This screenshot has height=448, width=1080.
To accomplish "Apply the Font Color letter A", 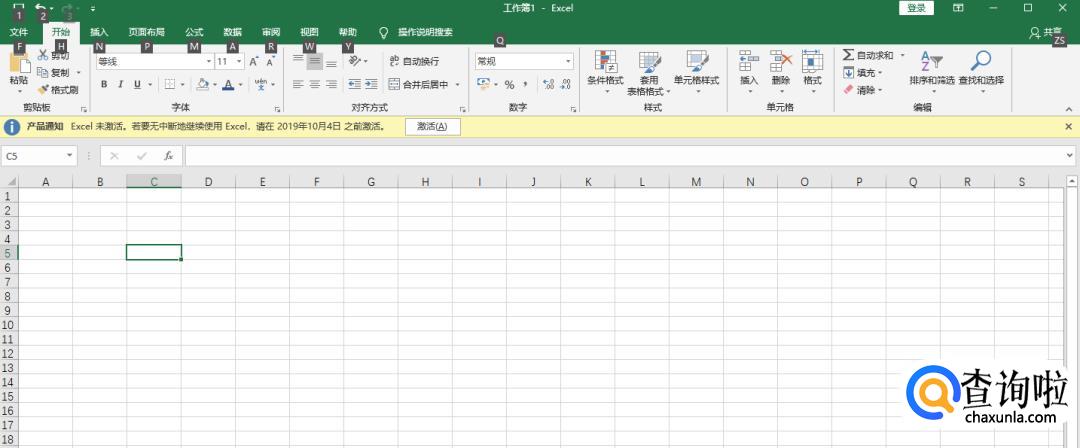I will tap(228, 84).
